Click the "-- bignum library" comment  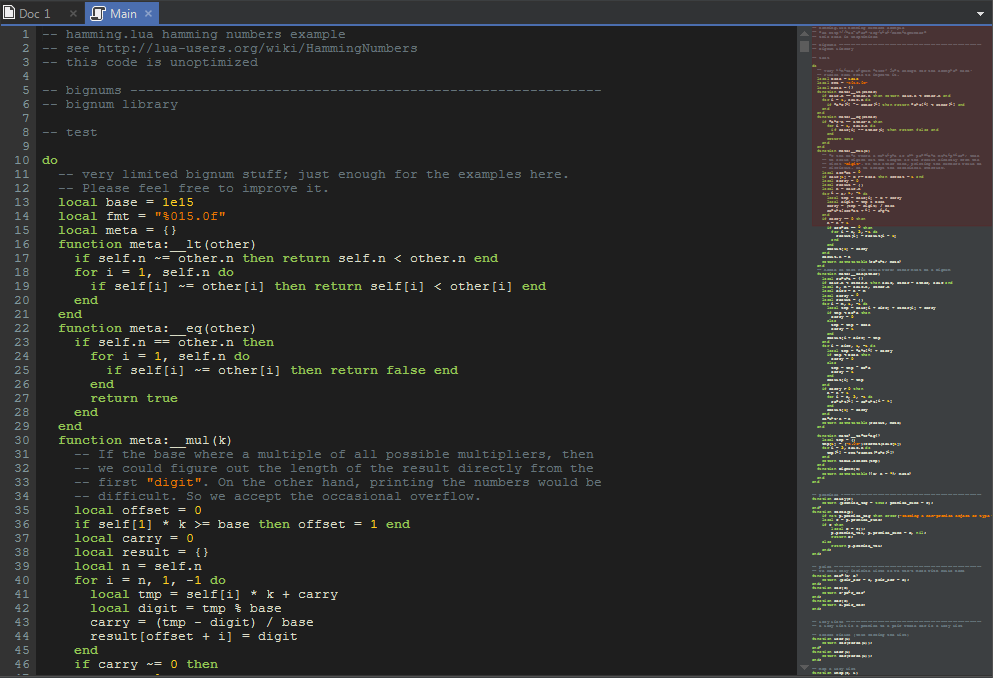(110, 104)
